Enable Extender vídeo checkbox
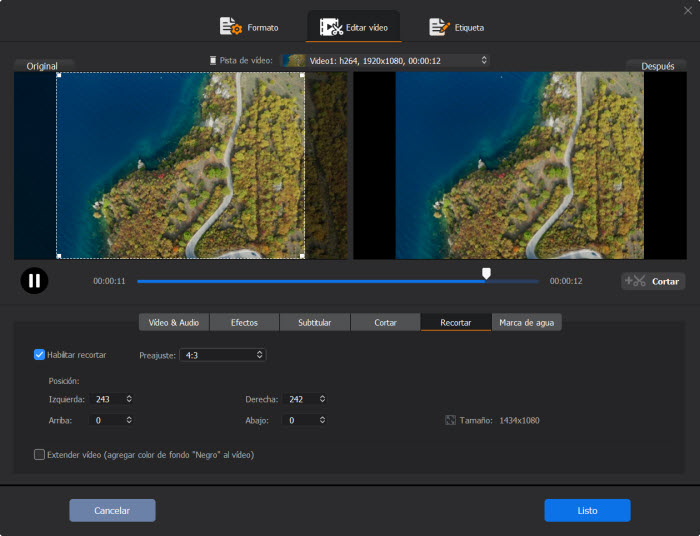 point(39,454)
